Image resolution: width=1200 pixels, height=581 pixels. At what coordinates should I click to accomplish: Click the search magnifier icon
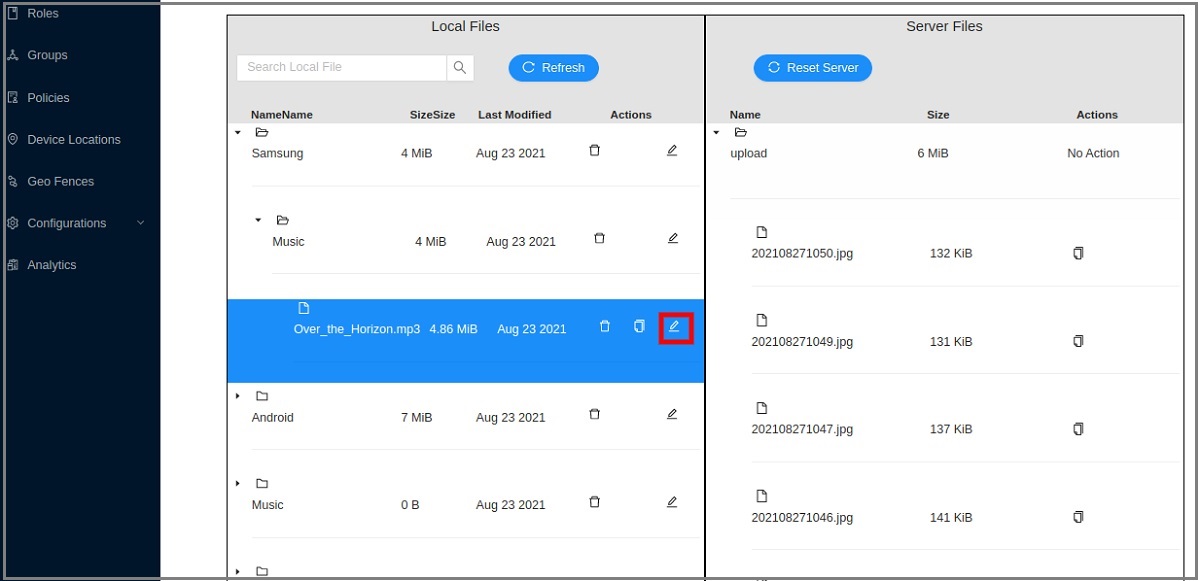460,68
